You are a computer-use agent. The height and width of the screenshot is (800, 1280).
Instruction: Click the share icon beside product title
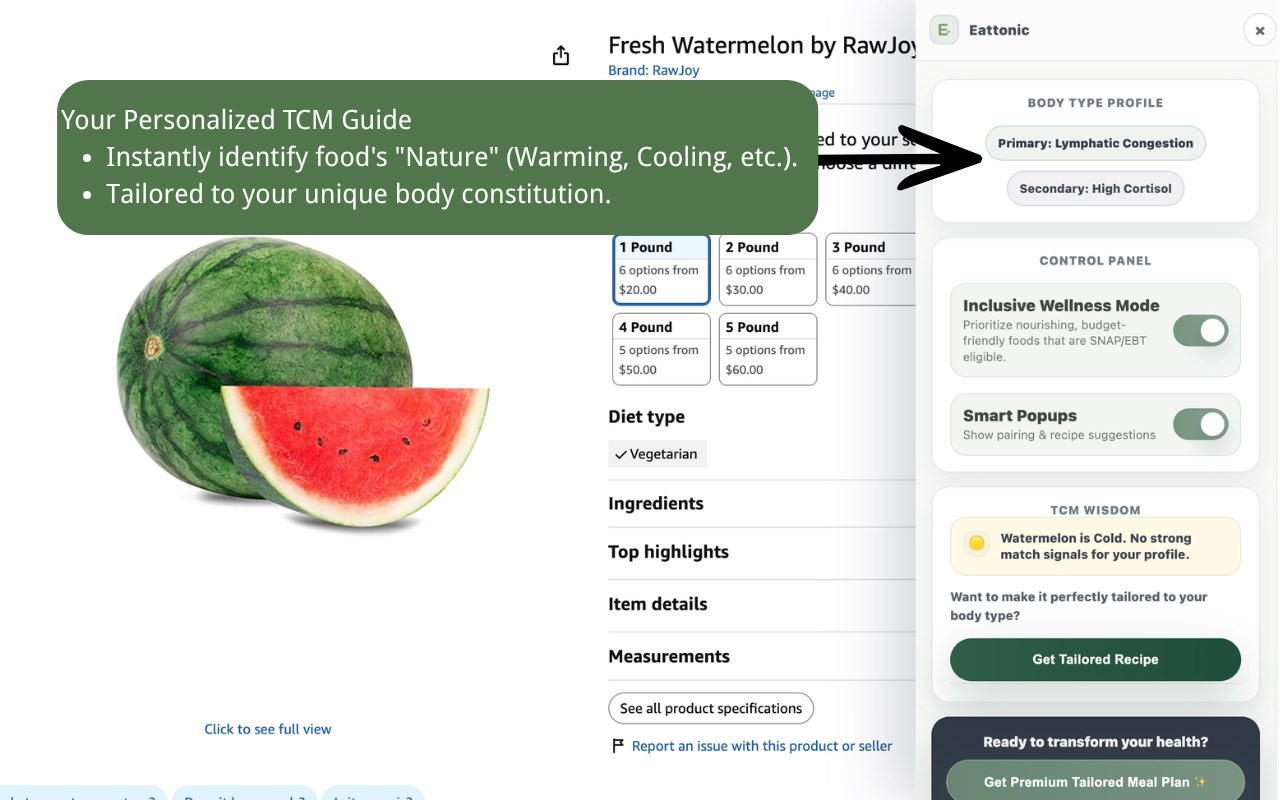pyautogui.click(x=561, y=56)
